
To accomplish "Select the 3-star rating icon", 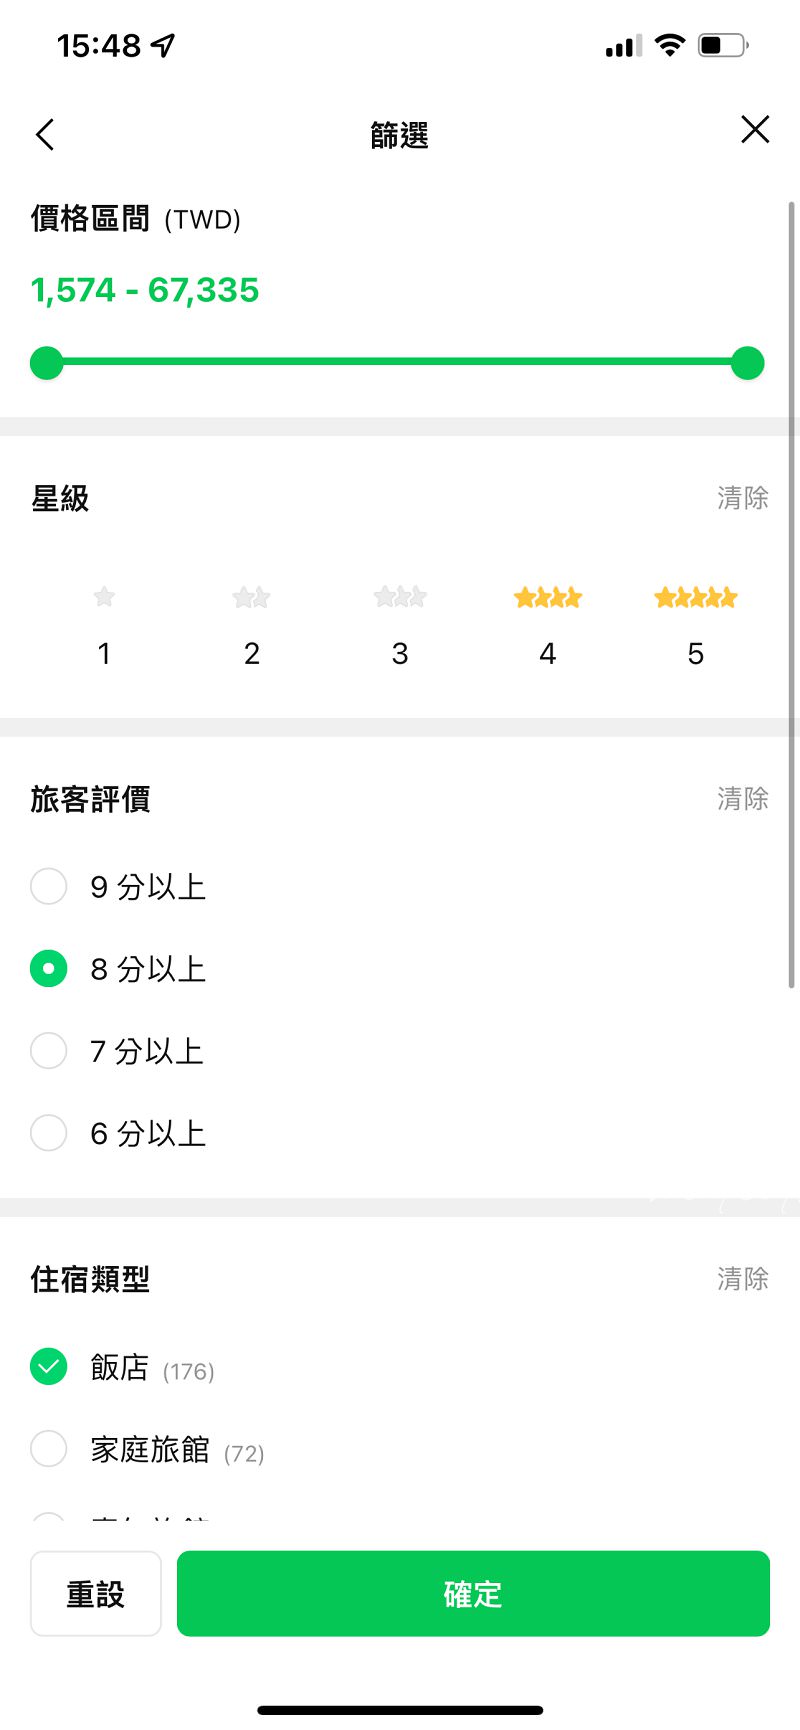I will click(400, 597).
